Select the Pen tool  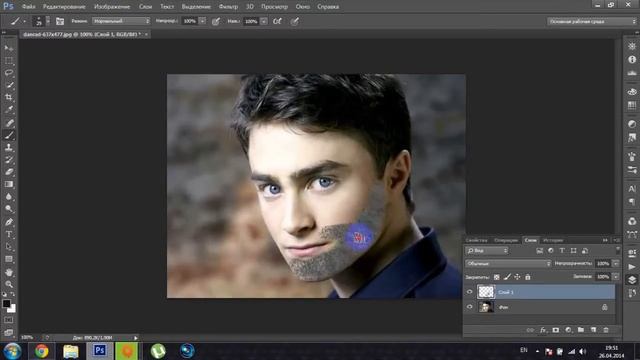coord(9,222)
